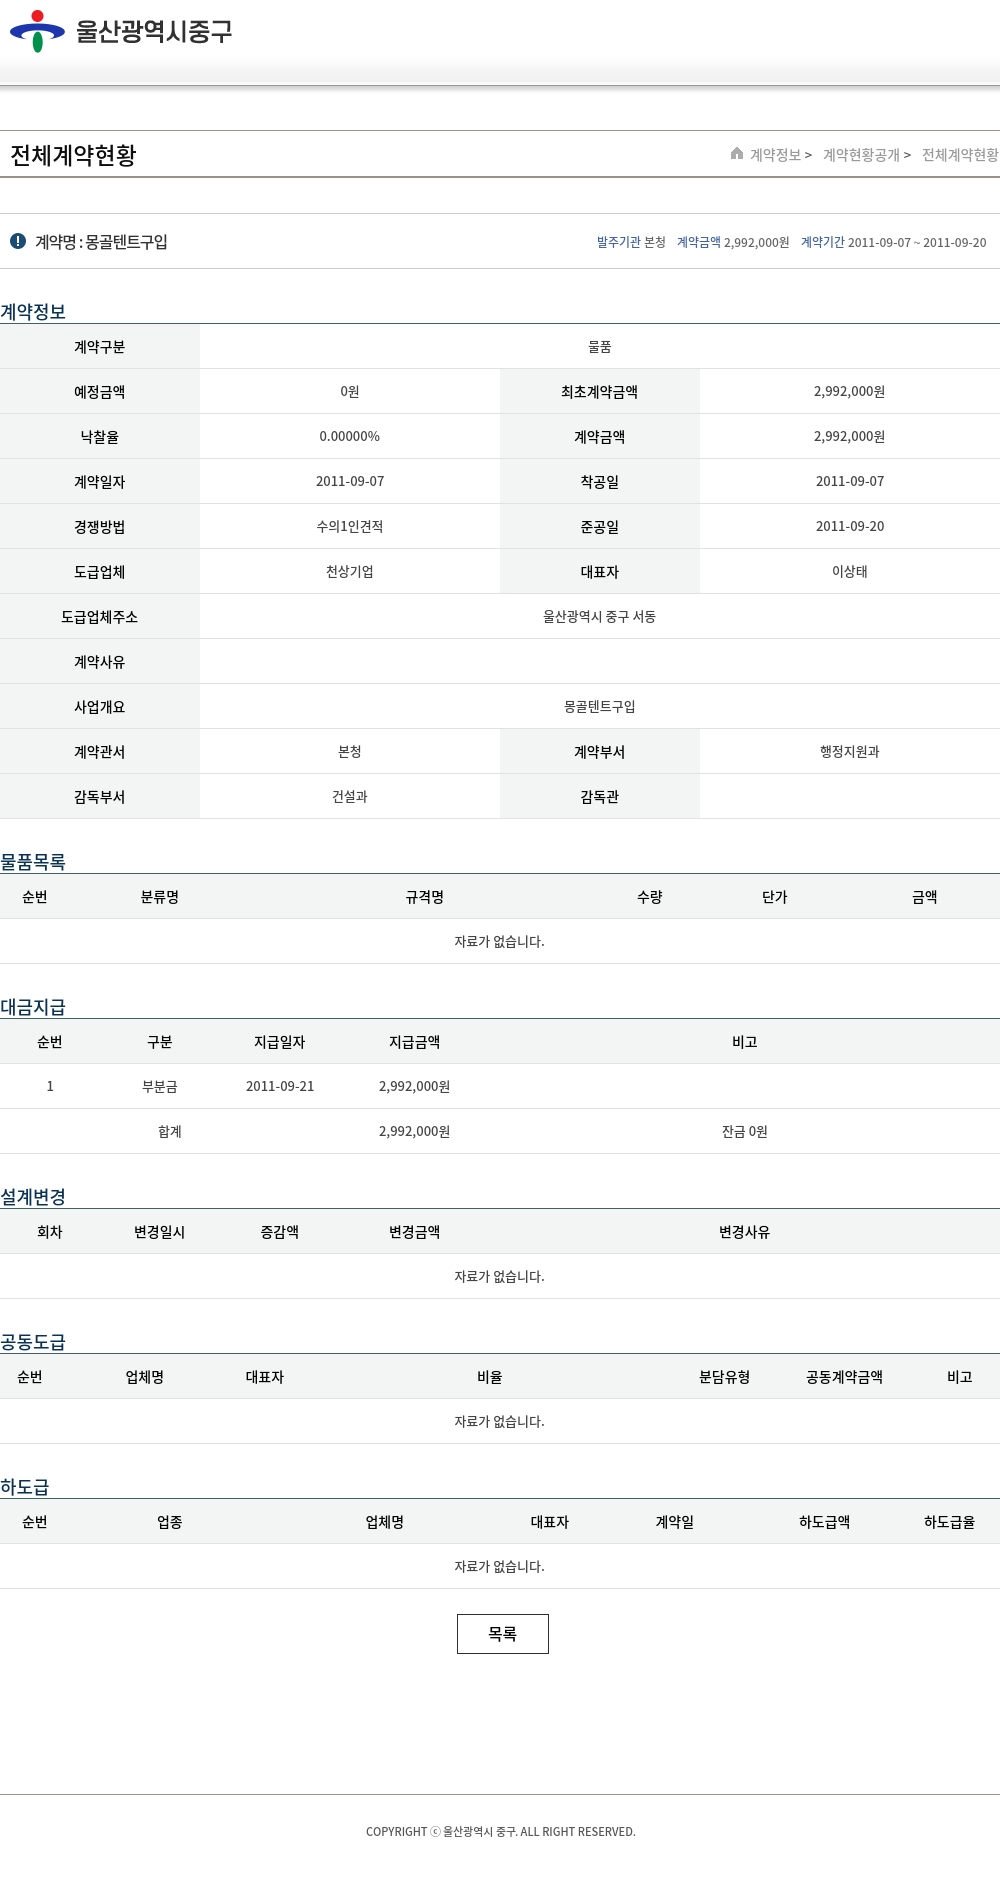Click the 하도급액 column header
Screen dimensions: 1000x1895
(x=825, y=1522)
